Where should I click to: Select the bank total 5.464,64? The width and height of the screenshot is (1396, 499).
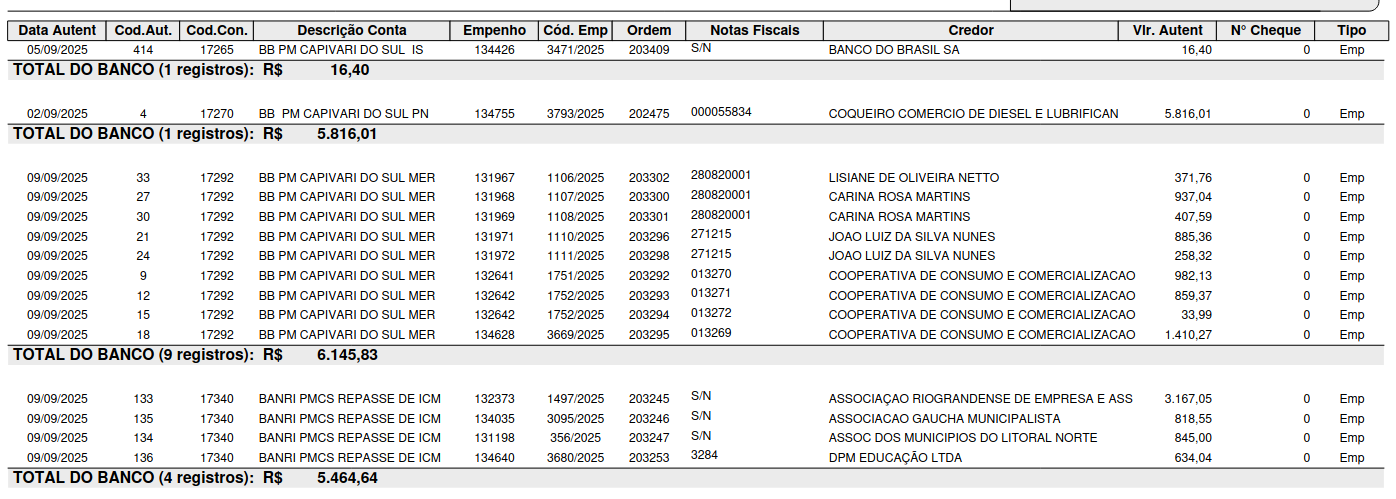point(347,478)
